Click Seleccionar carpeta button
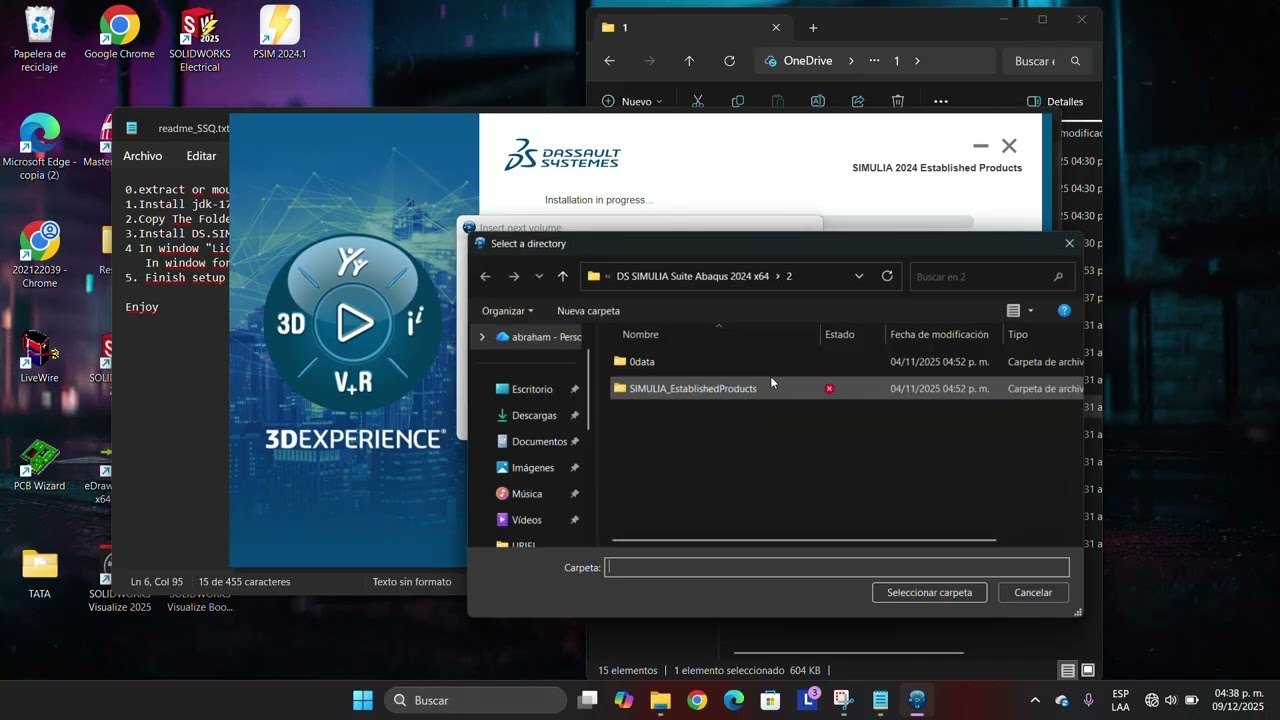Image resolution: width=1280 pixels, height=720 pixels. point(929,592)
